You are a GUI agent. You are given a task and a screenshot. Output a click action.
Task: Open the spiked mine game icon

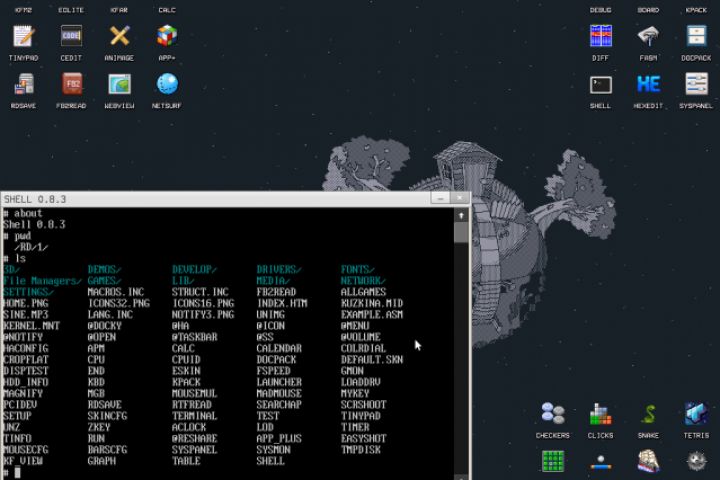pos(696,461)
